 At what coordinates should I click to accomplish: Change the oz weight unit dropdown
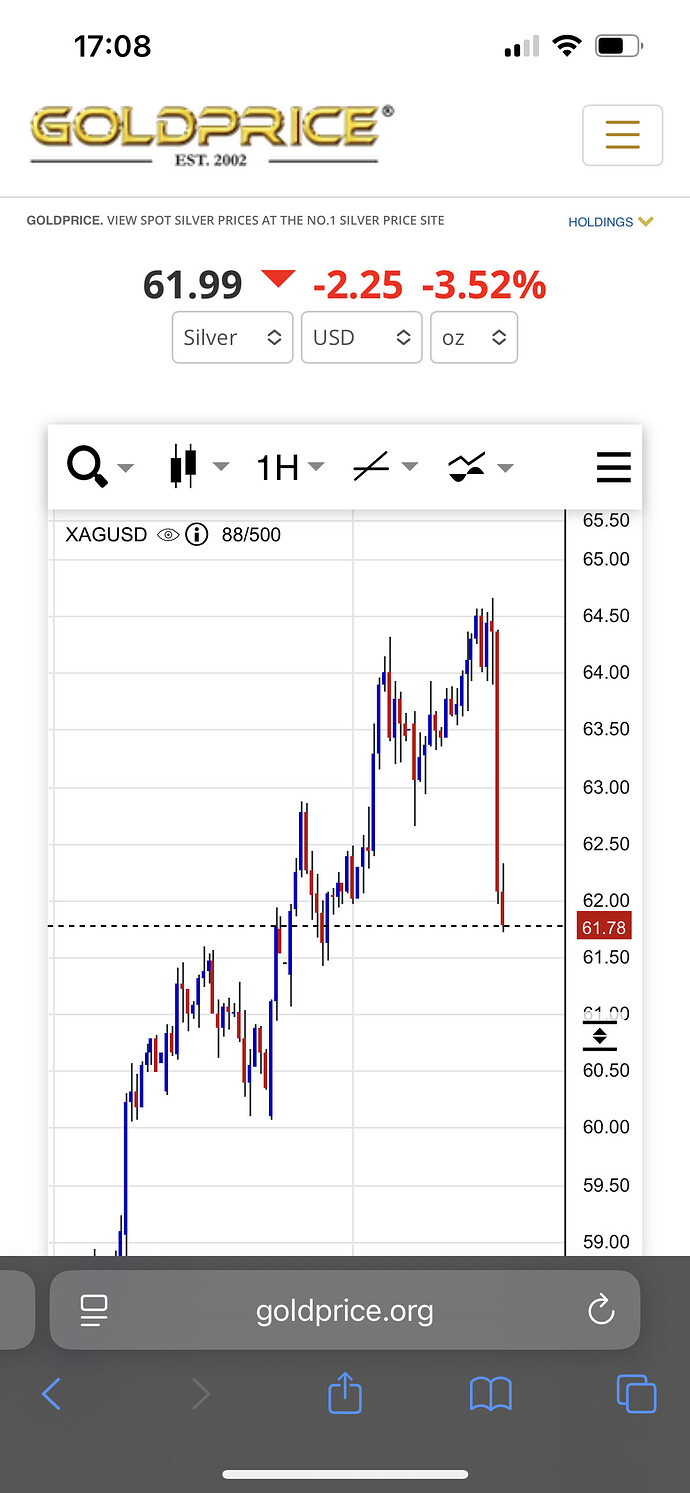click(x=473, y=337)
